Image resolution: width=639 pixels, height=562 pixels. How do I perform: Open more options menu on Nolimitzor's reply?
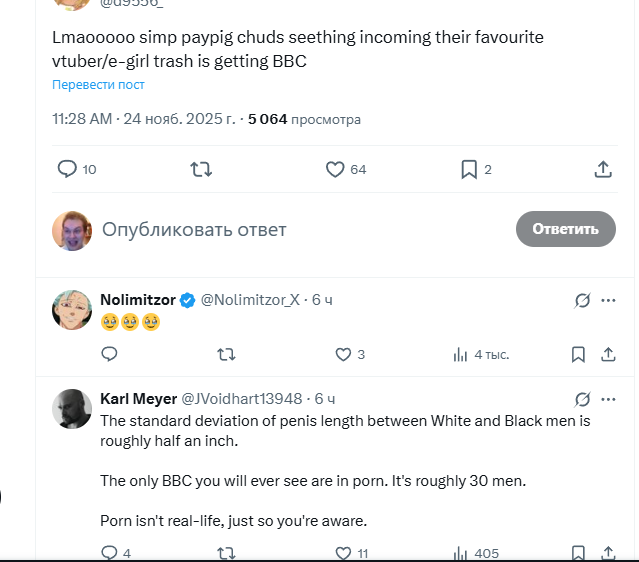click(x=607, y=300)
